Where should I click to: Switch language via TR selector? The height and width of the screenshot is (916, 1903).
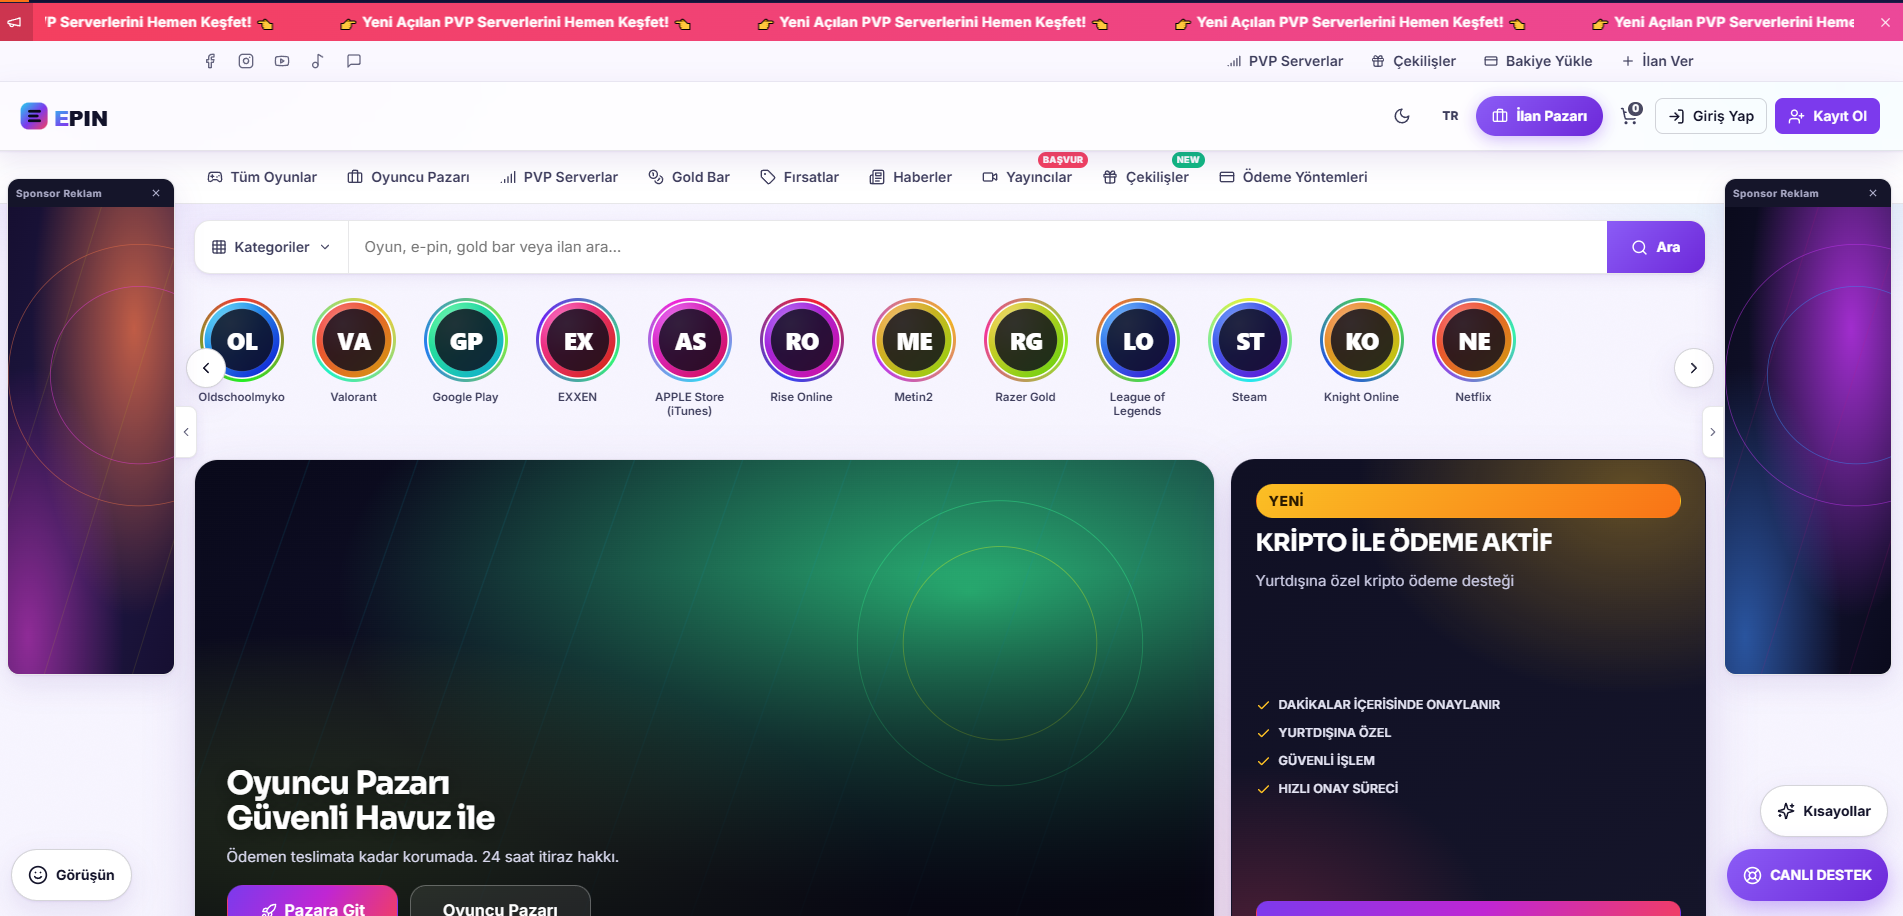click(x=1450, y=116)
